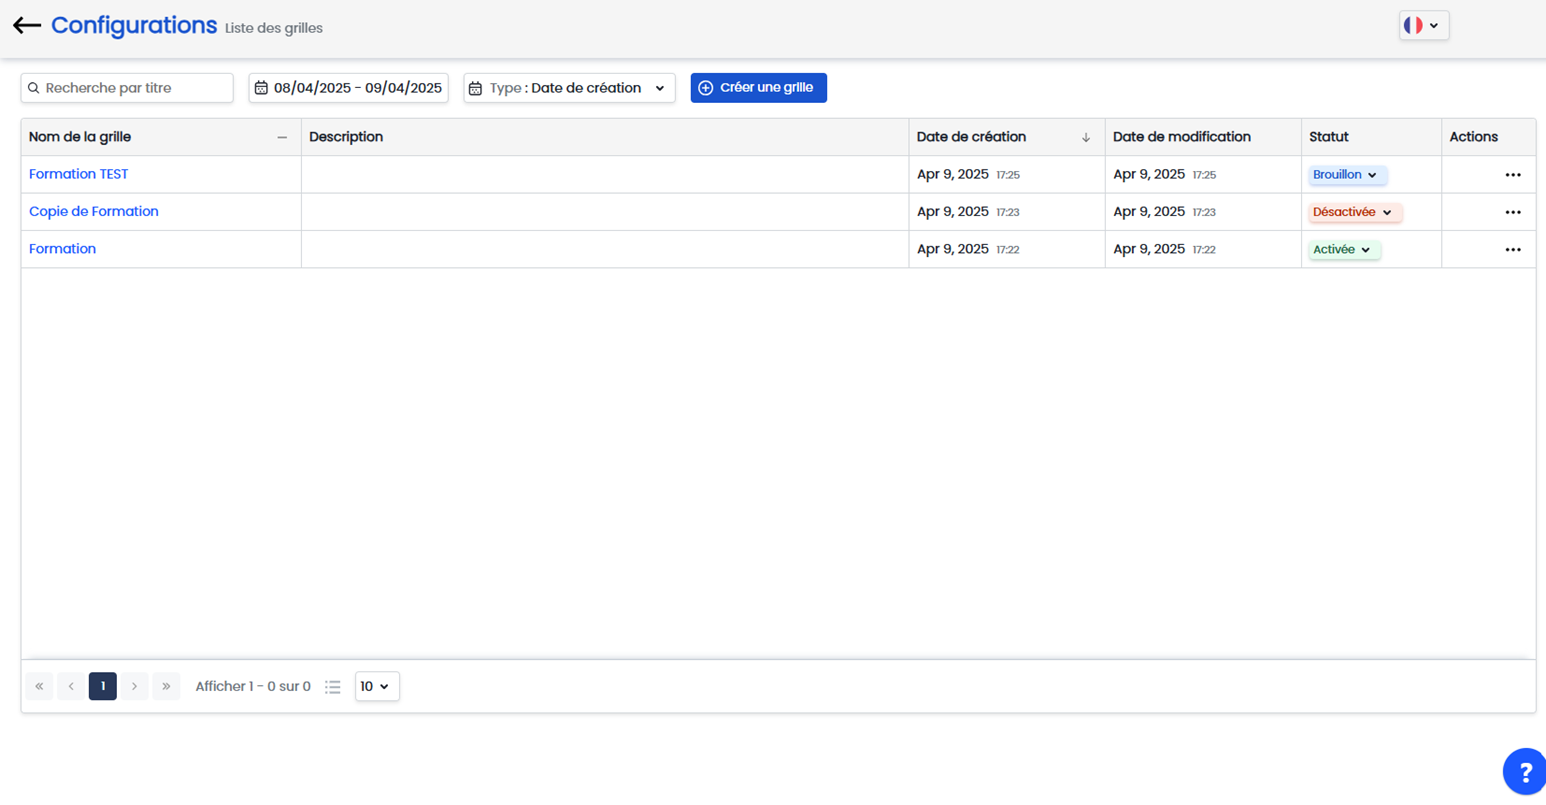
Task: Open the Activée status dropdown
Action: [x=1343, y=250]
